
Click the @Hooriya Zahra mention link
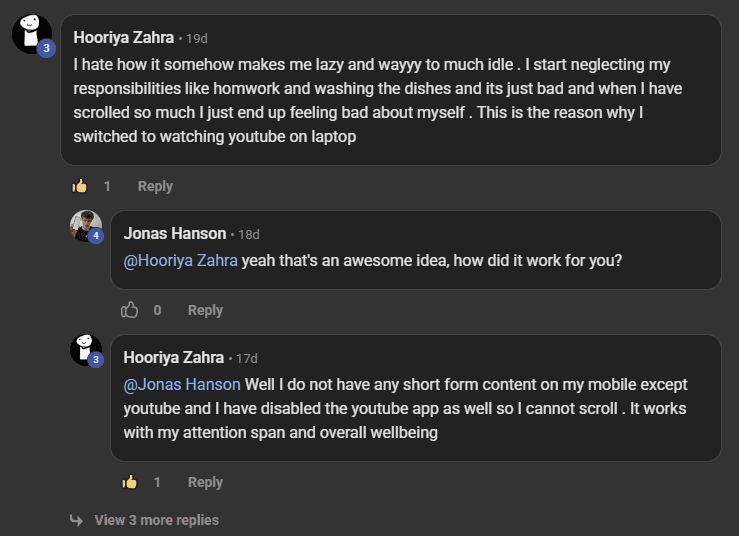click(180, 261)
